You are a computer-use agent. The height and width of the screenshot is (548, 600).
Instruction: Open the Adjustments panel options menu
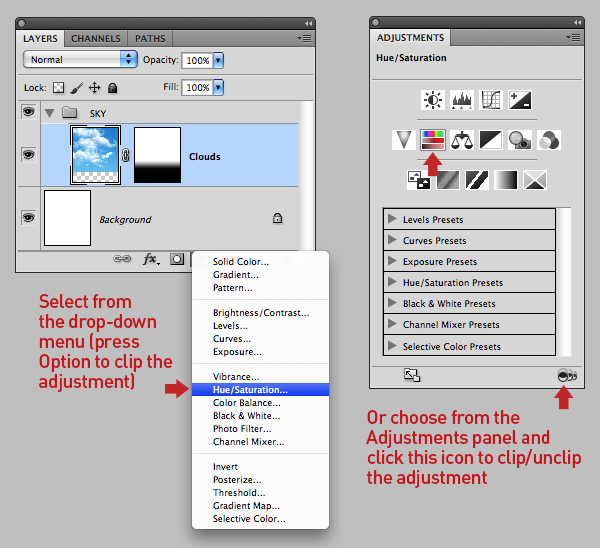[573, 38]
